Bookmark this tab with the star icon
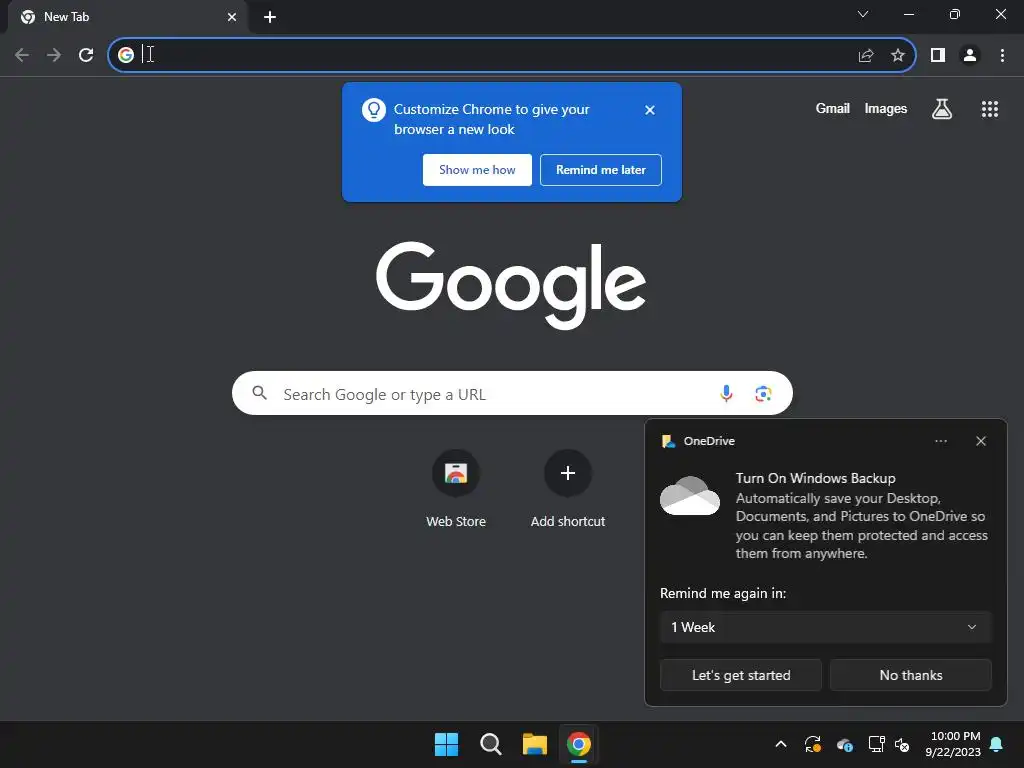 coord(898,56)
